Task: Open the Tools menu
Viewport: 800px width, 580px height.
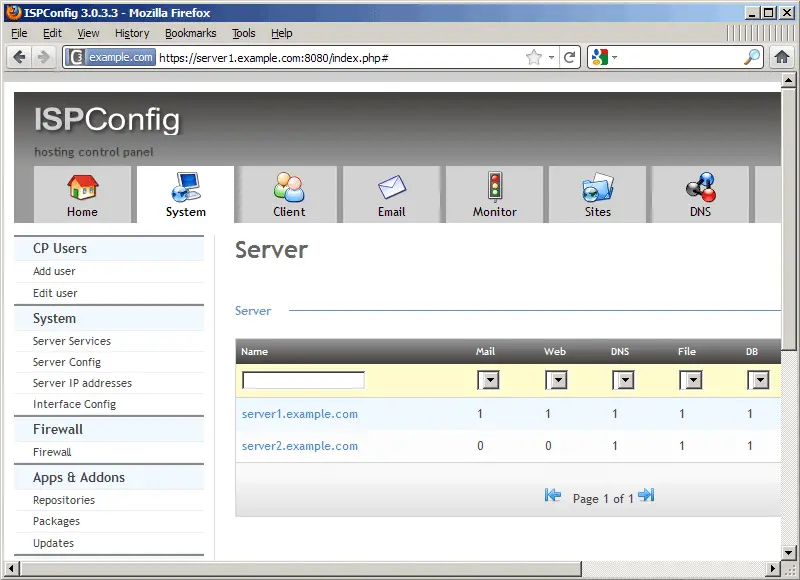Action: [x=244, y=33]
